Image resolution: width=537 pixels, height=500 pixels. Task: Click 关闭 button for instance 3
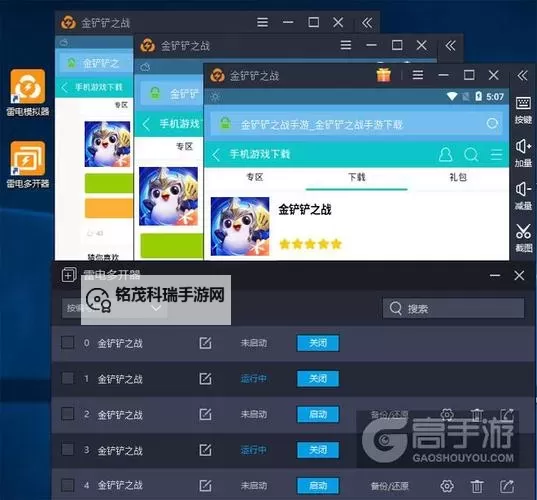(x=318, y=450)
